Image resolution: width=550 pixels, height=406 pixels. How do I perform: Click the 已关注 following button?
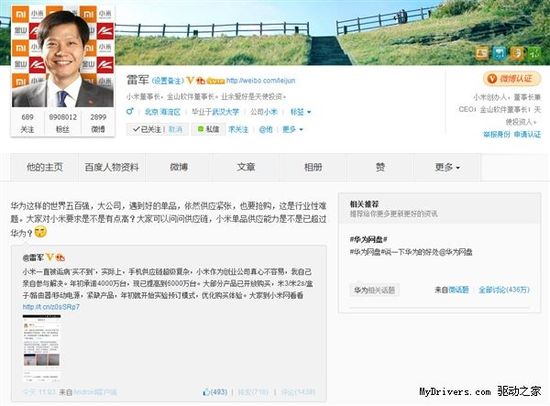147,129
